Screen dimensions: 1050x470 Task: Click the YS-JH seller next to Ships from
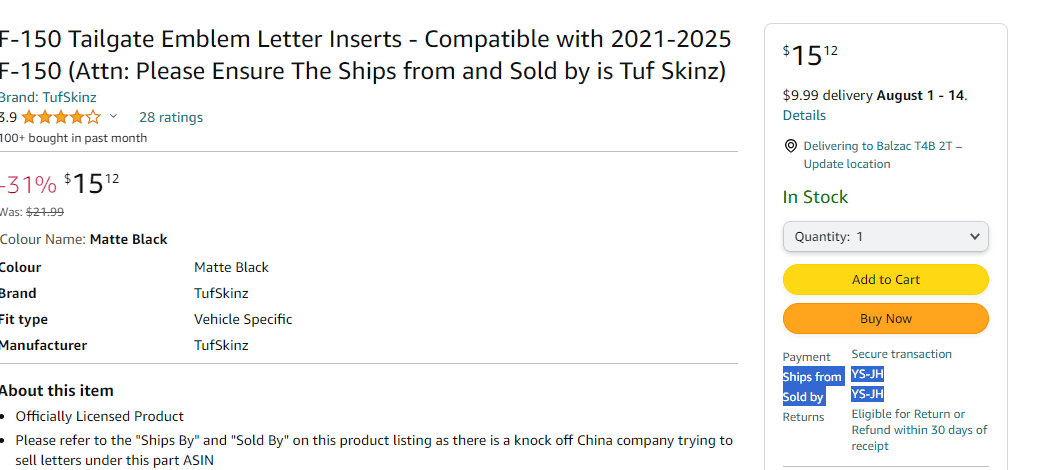867,374
